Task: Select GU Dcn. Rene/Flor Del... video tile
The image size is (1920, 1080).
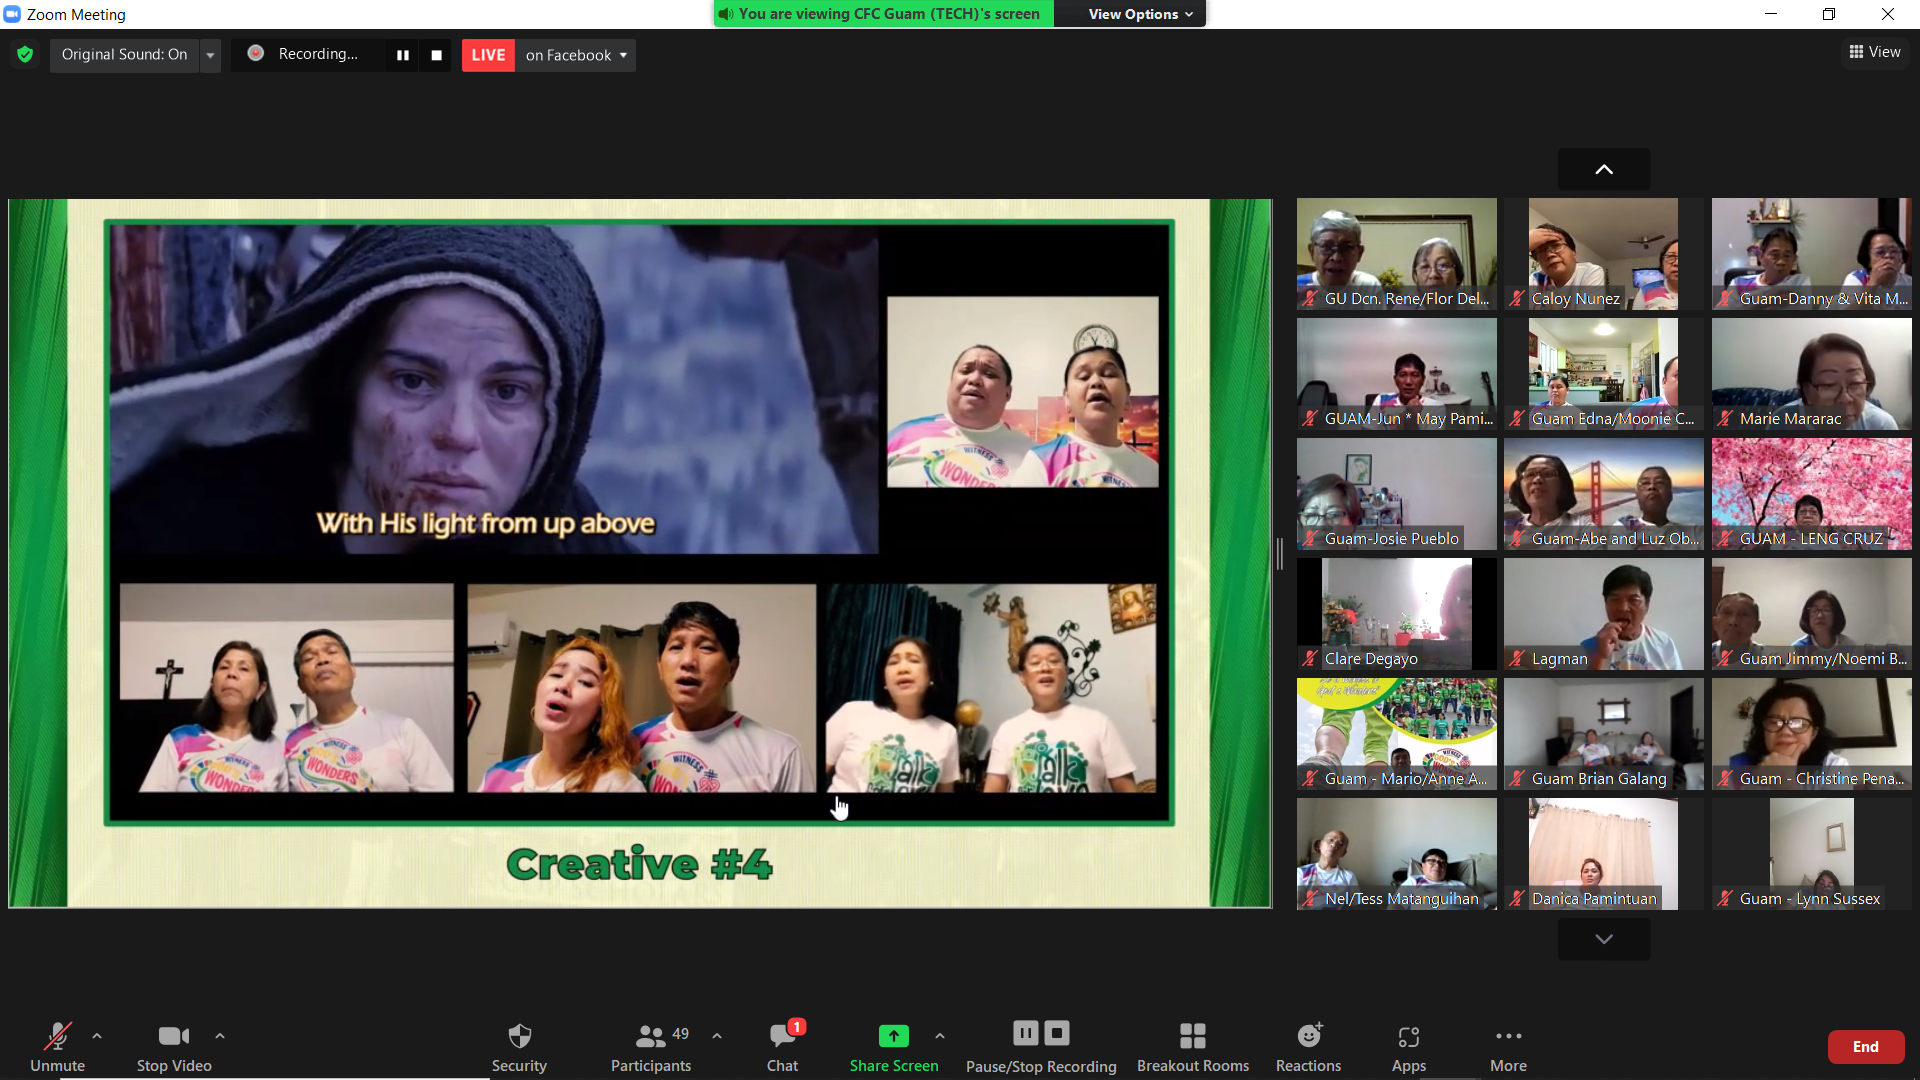Action: (1397, 254)
